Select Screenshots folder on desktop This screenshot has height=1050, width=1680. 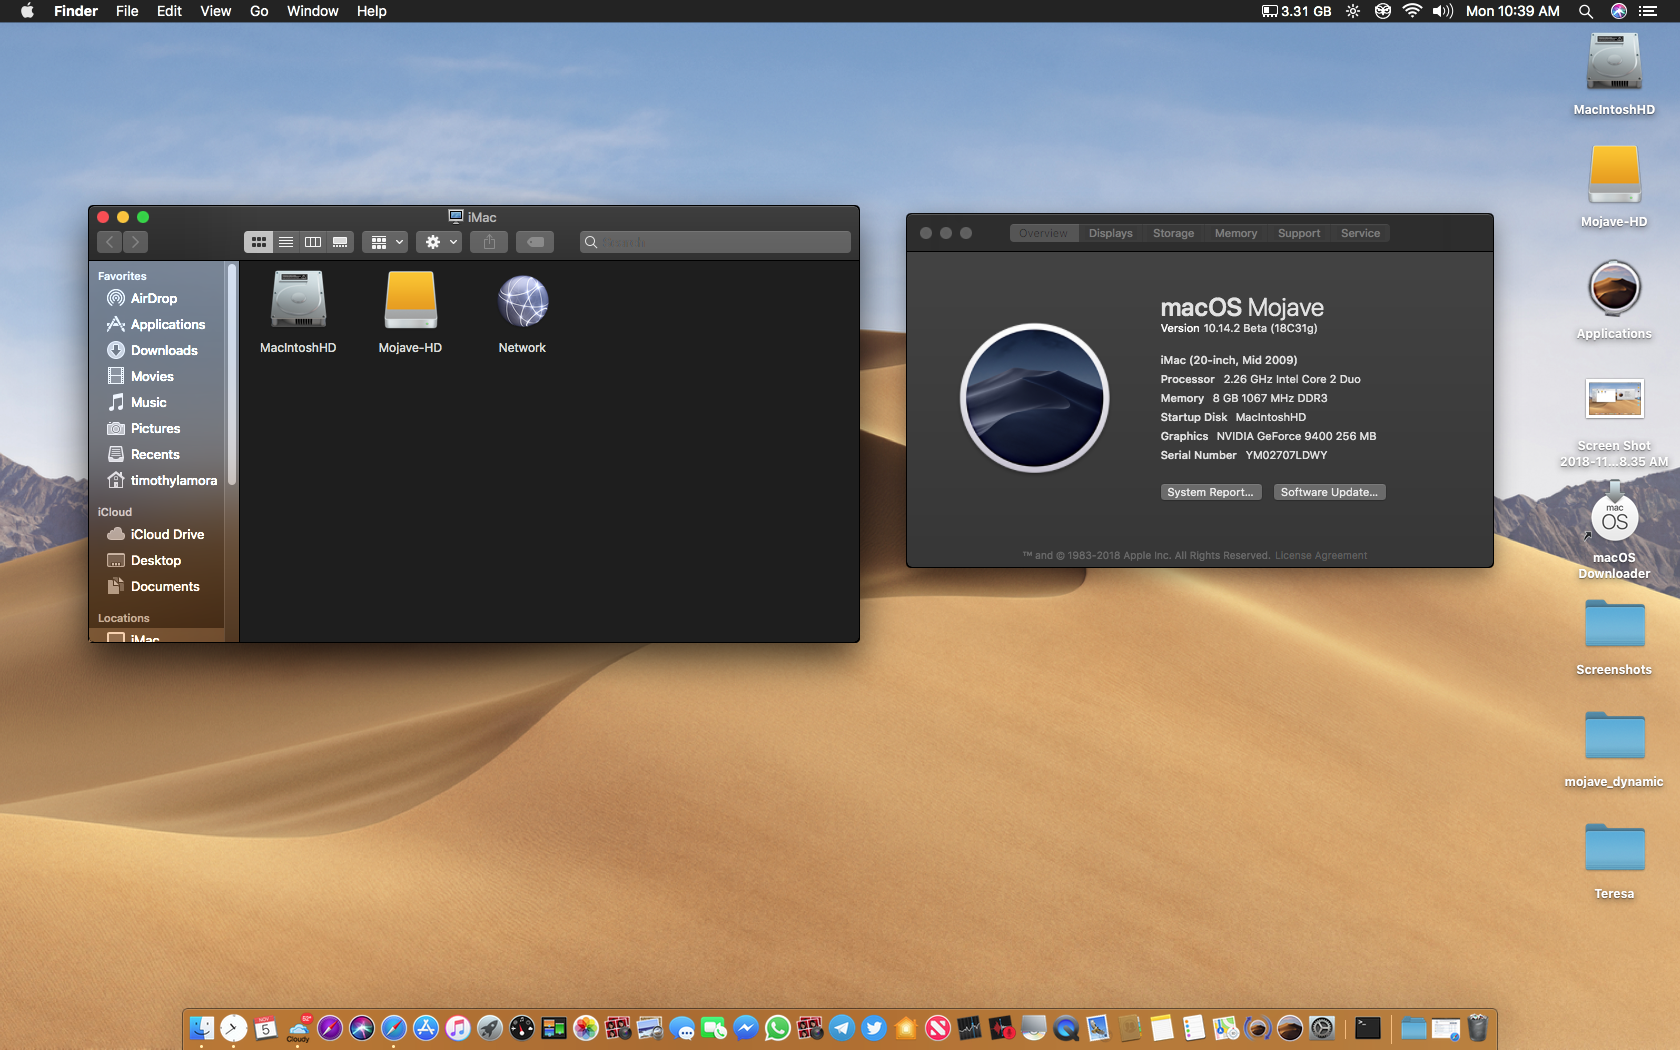1614,636
